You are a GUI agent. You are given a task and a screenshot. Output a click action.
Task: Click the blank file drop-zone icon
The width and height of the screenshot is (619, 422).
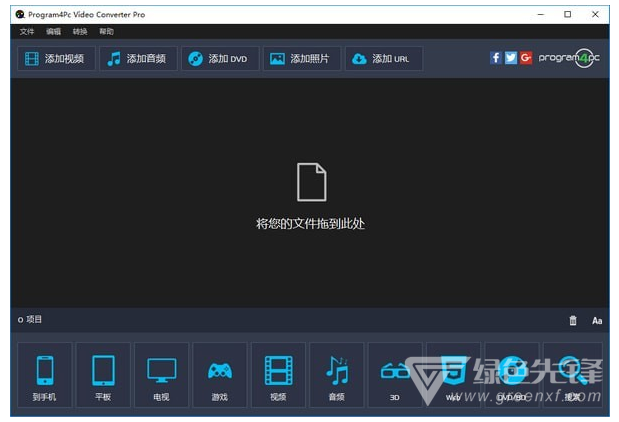(x=311, y=182)
